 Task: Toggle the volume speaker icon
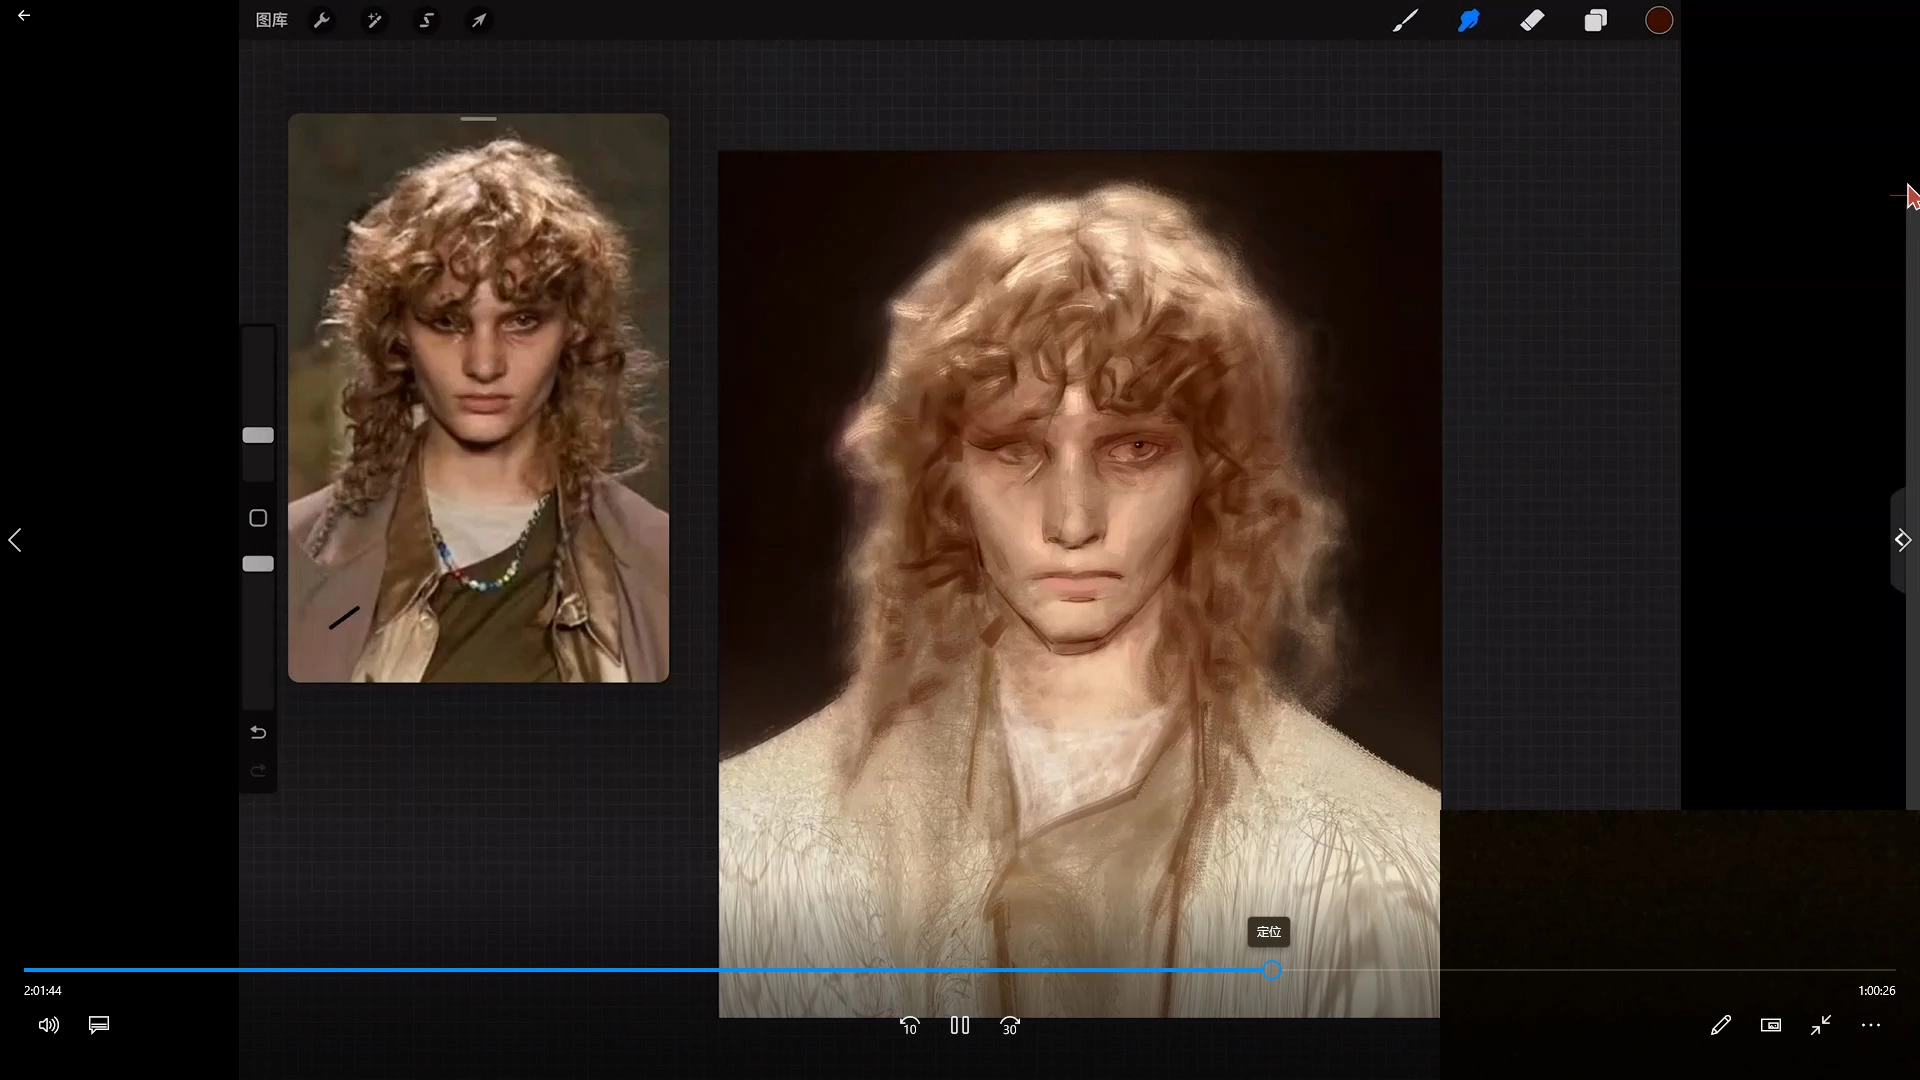[x=48, y=1025]
